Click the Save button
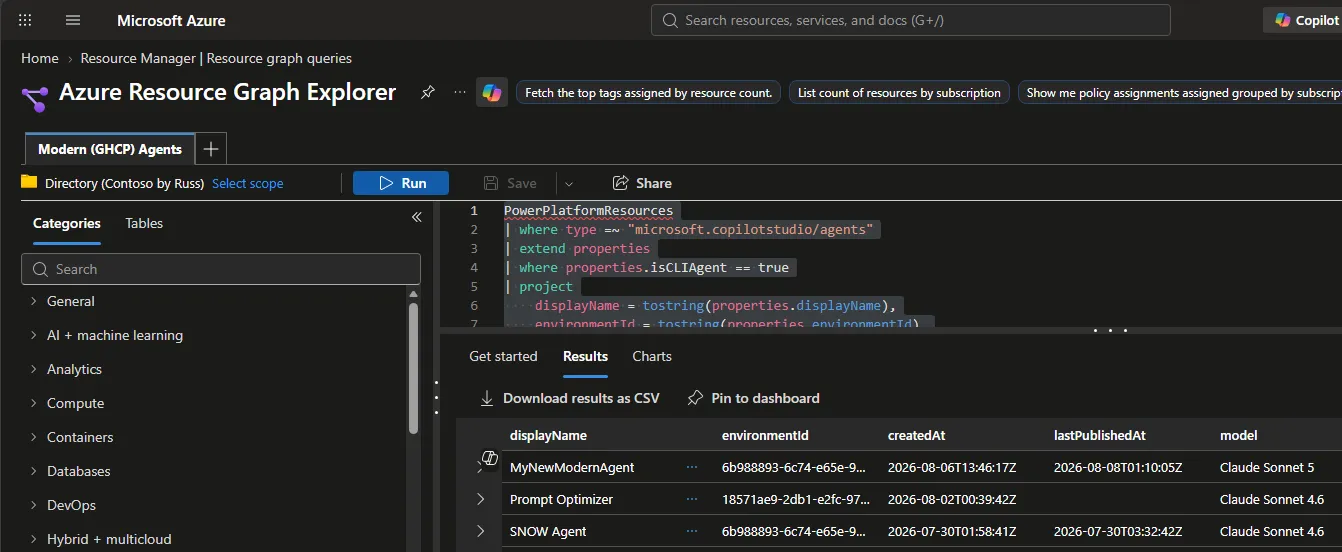Screen dimensions: 1342x552 510,183
